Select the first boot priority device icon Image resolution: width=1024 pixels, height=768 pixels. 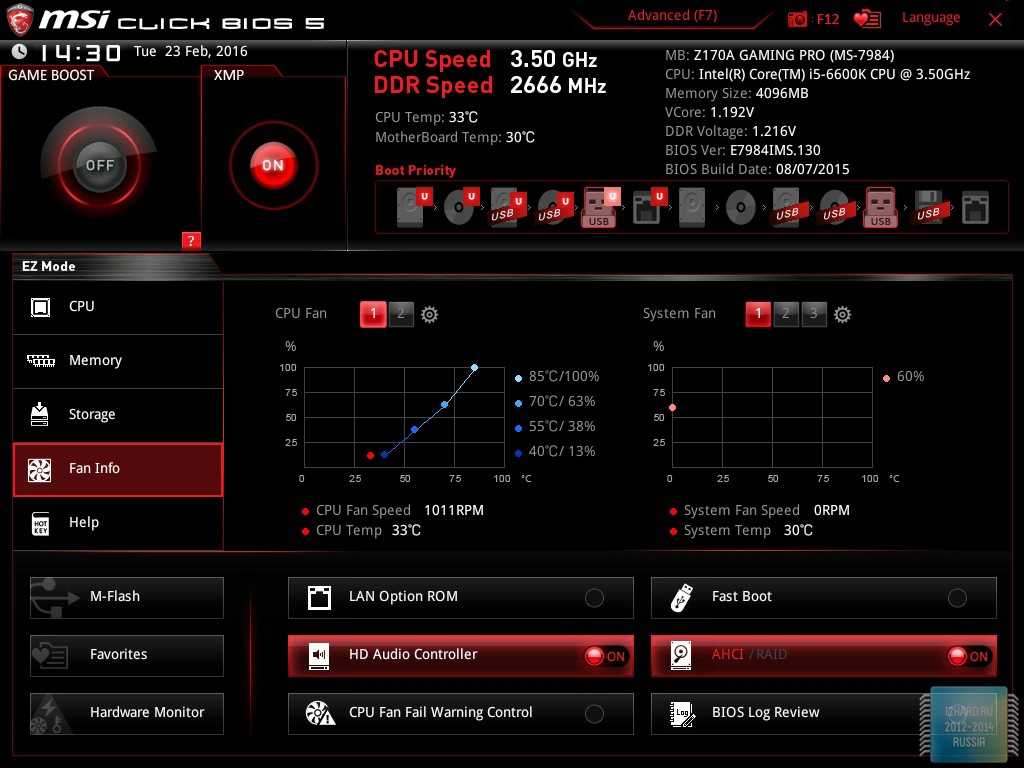pyautogui.click(x=411, y=207)
